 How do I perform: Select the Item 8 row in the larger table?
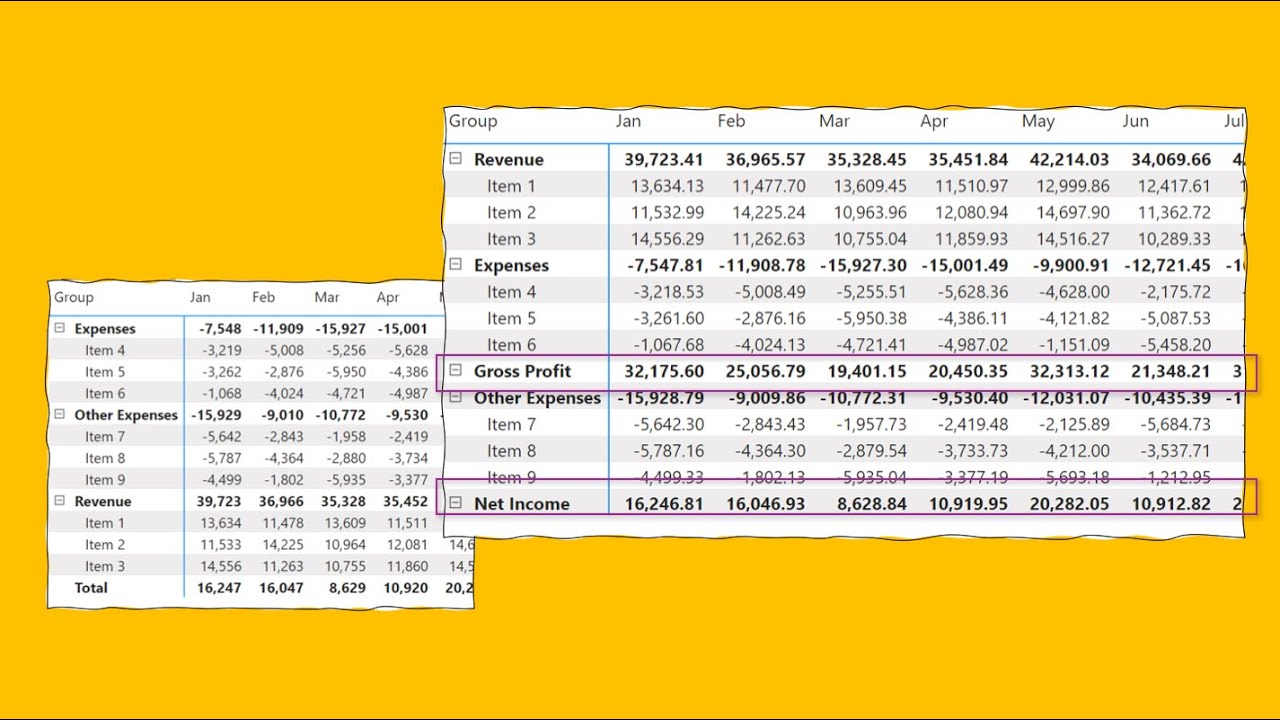click(844, 451)
